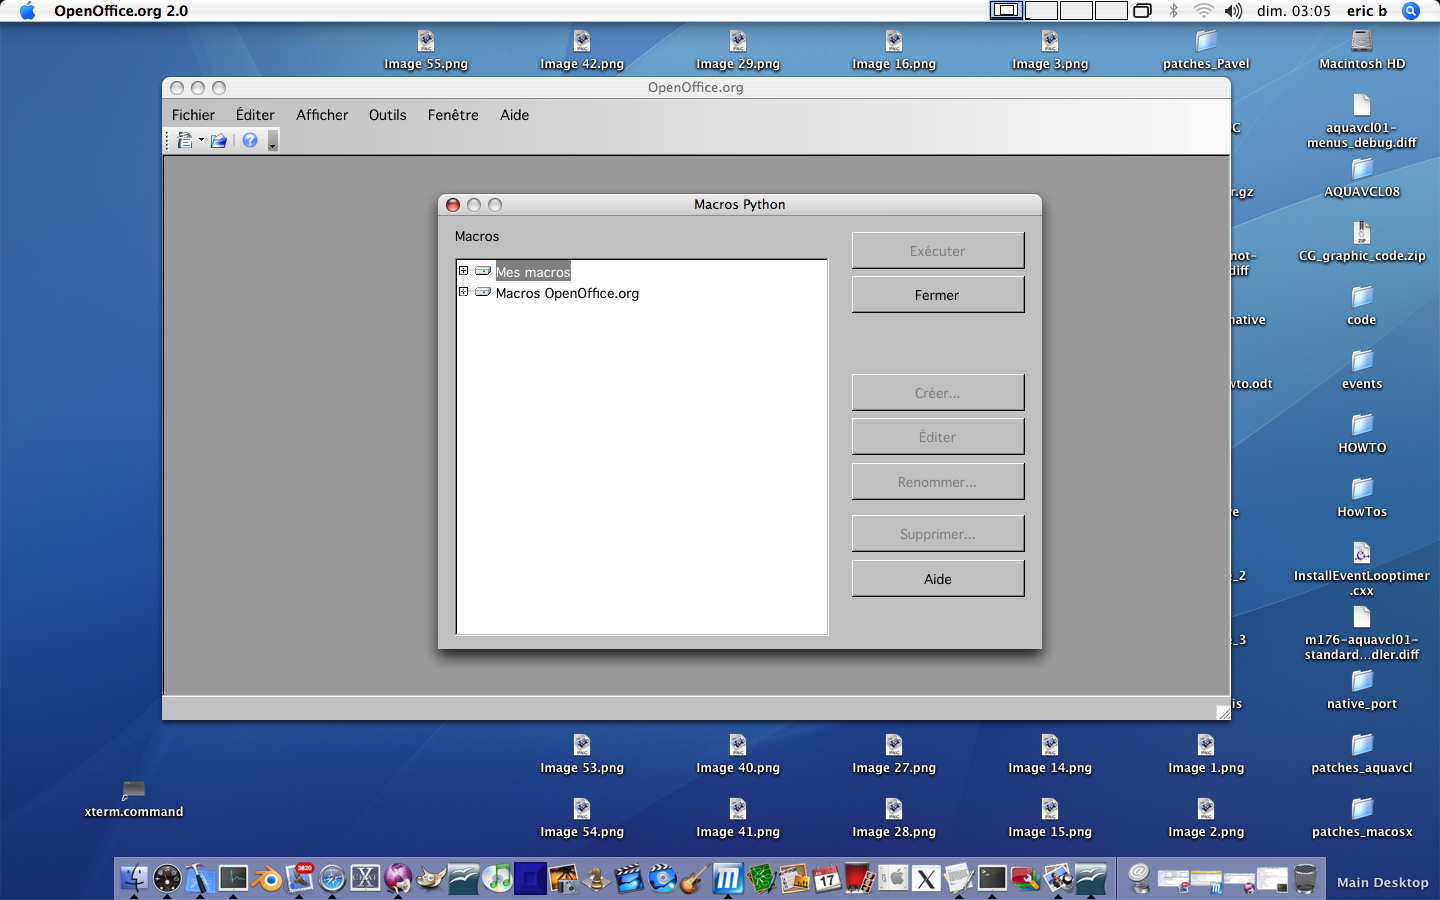
Task: Click the Open file folder toolbar icon
Action: (218, 141)
